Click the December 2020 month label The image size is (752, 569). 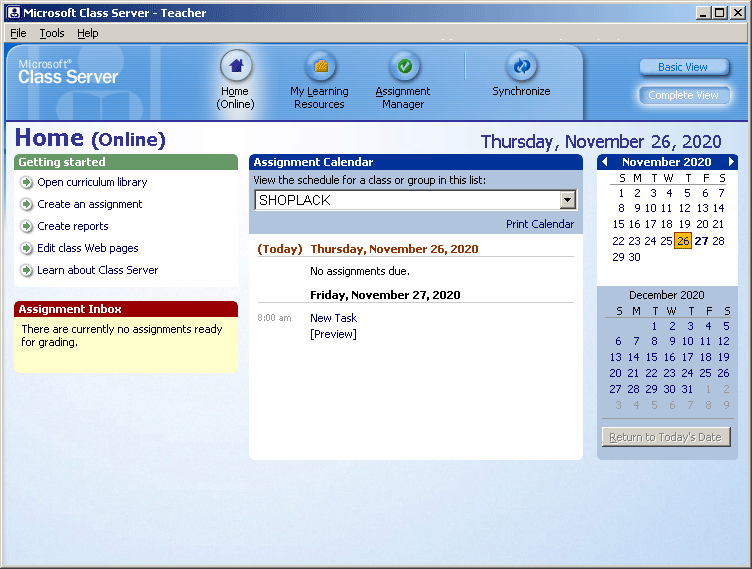tap(667, 295)
